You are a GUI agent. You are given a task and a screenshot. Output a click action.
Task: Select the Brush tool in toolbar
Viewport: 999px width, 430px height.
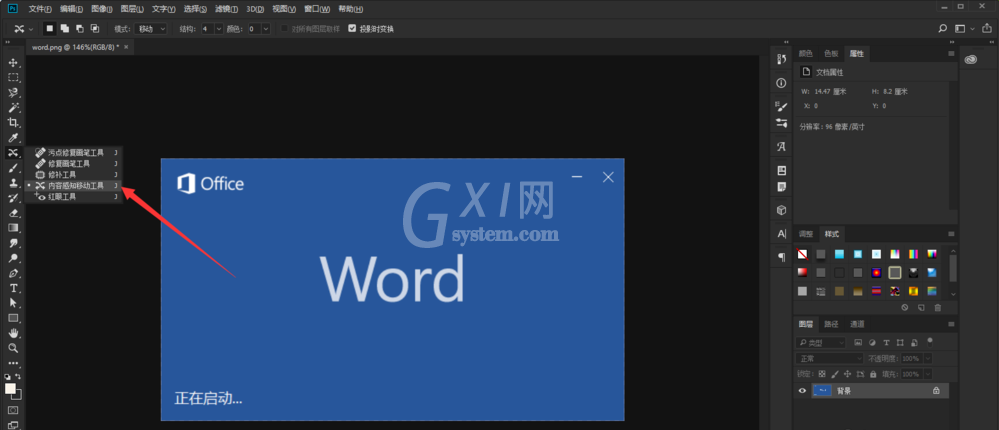pos(13,168)
